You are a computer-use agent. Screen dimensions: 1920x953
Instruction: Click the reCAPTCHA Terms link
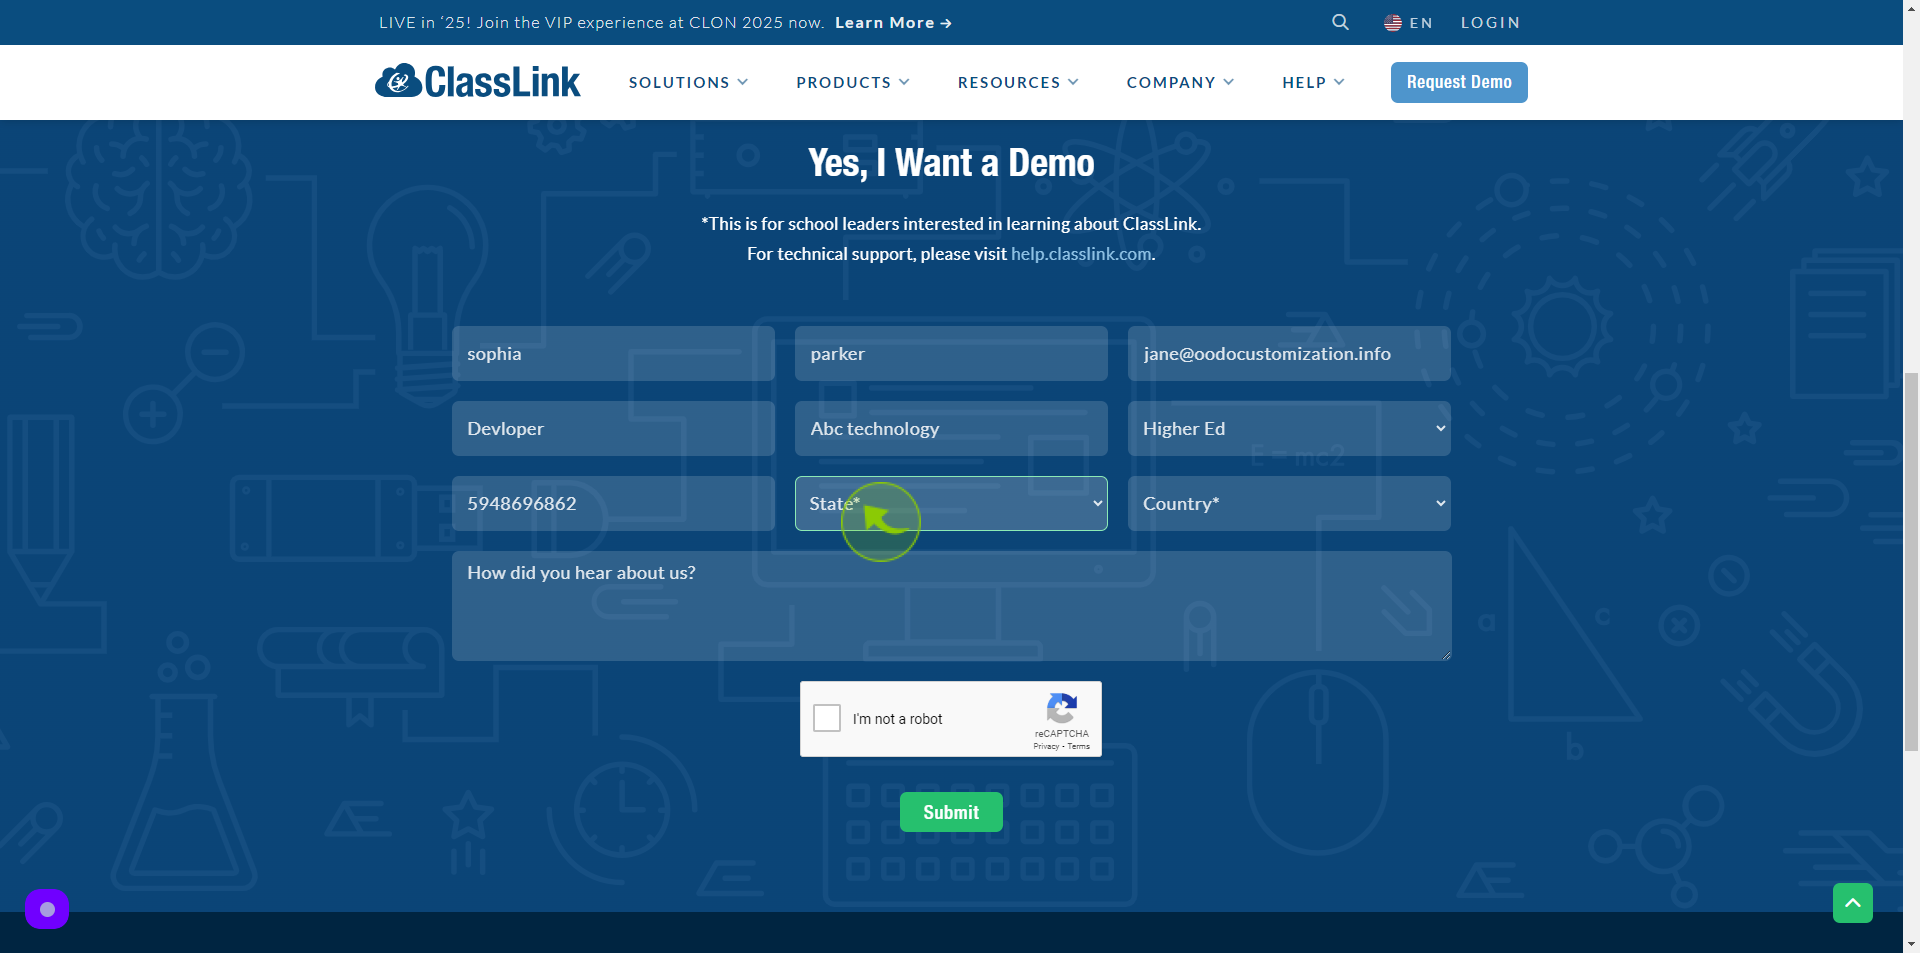pyautogui.click(x=1079, y=746)
